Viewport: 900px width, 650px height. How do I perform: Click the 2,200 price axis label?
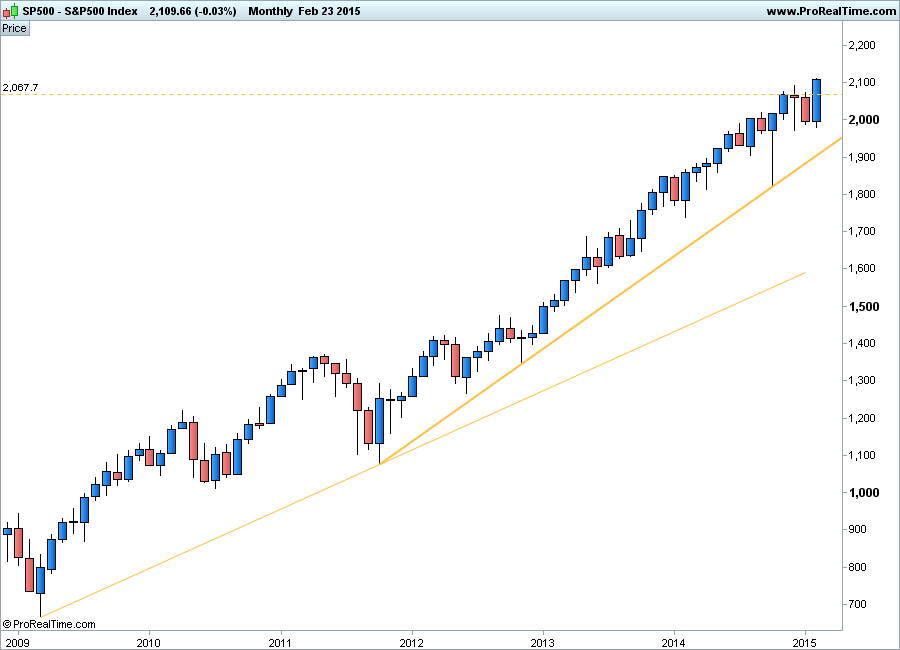(x=862, y=45)
